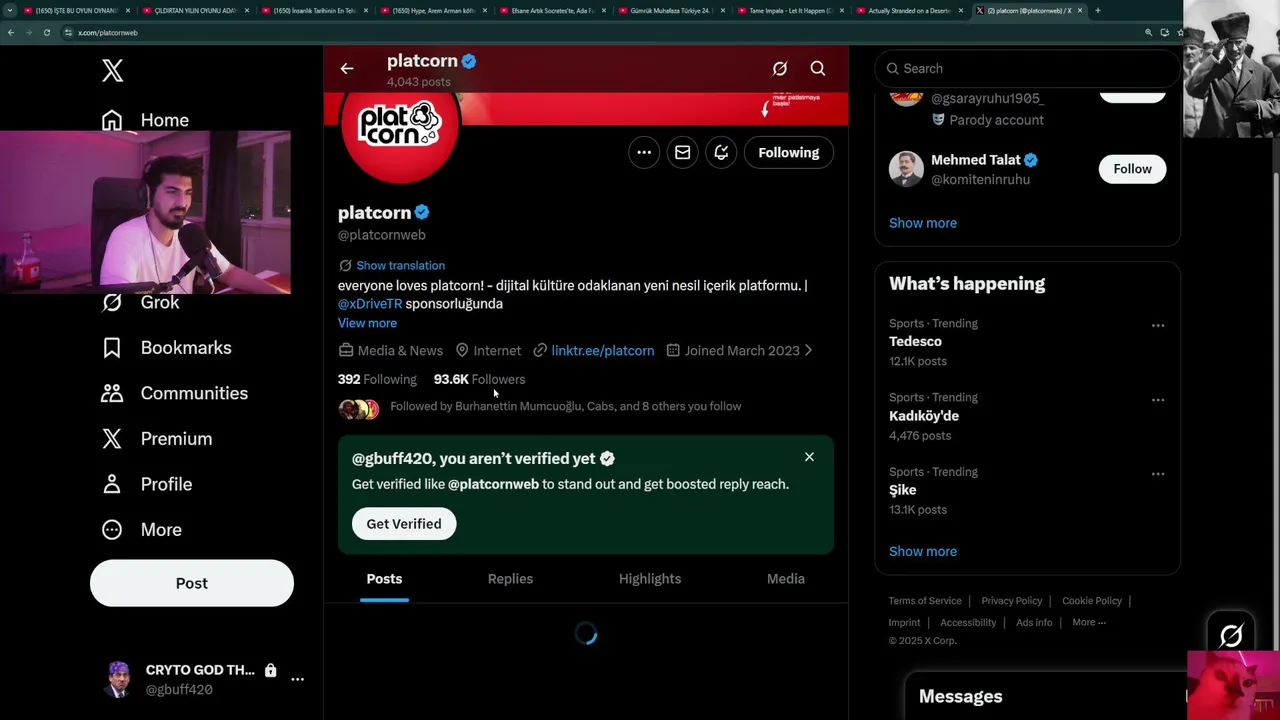Screen dimensions: 1280x720
Task: Click the Bookmarks icon
Action: pos(112,347)
